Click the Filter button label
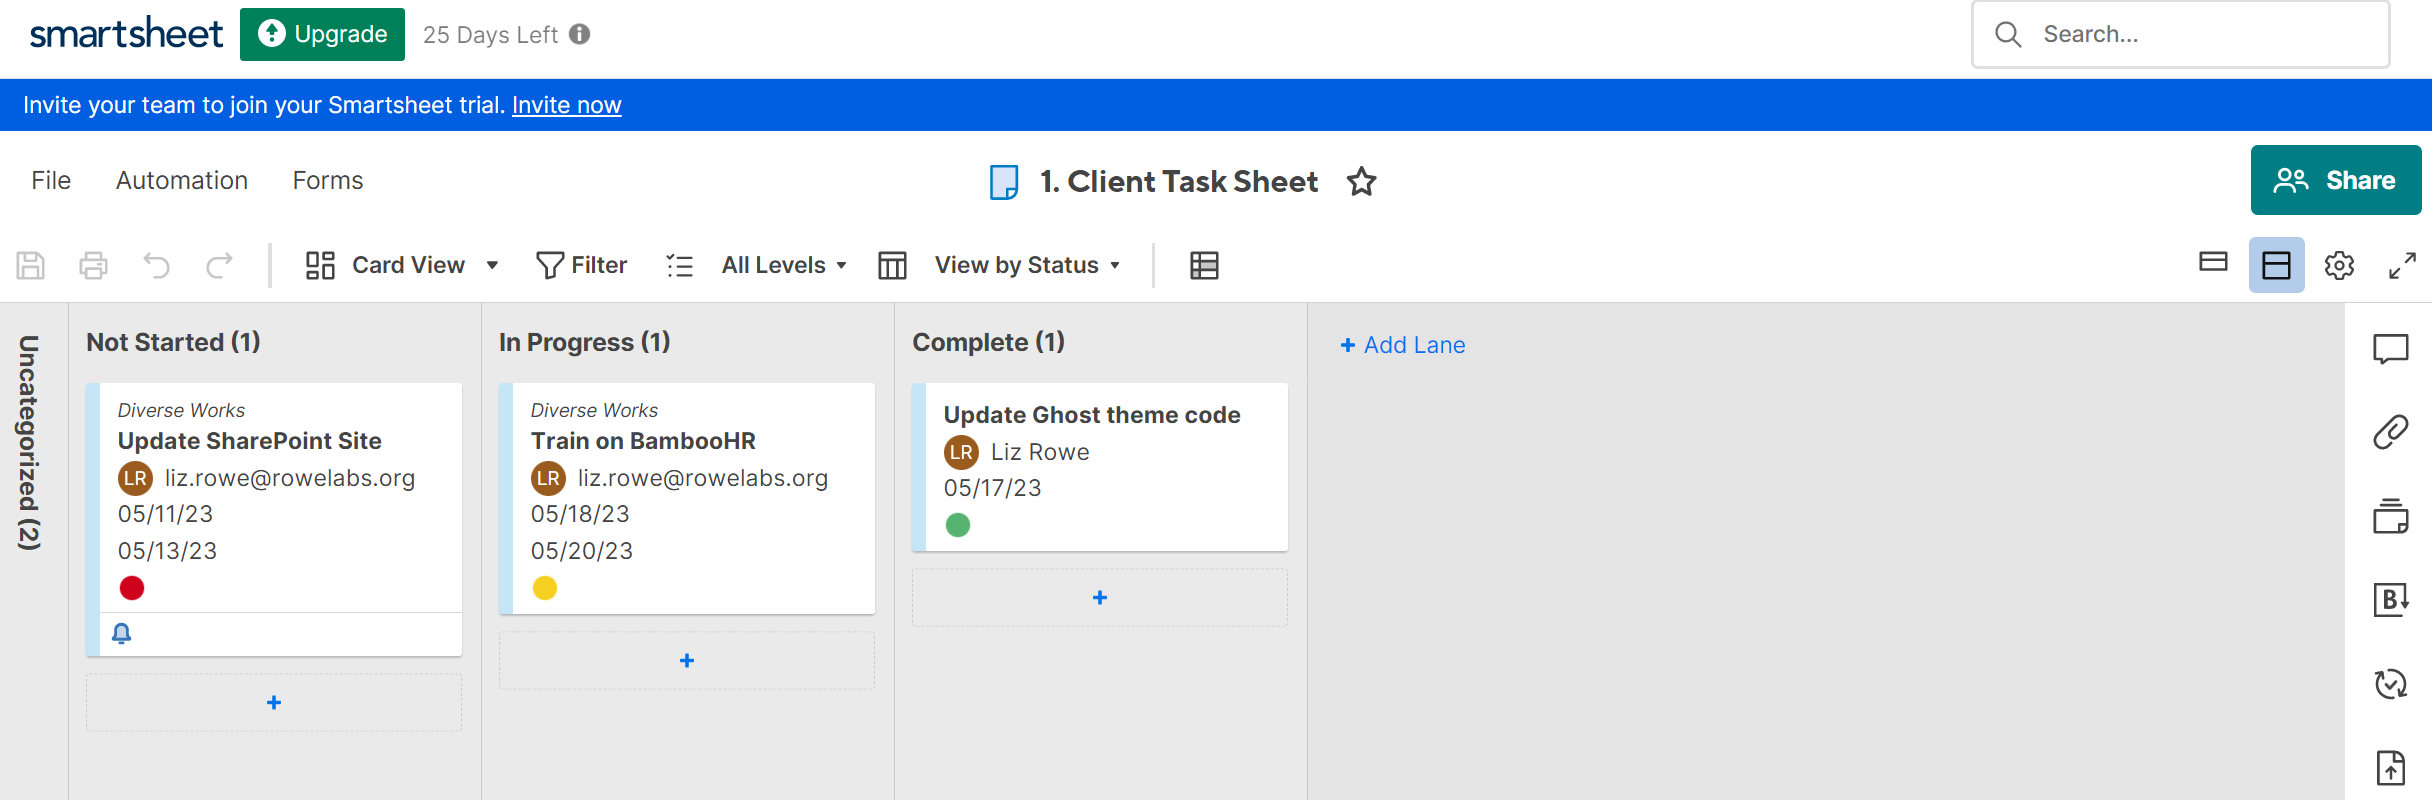This screenshot has height=800, width=2432. pyautogui.click(x=599, y=265)
